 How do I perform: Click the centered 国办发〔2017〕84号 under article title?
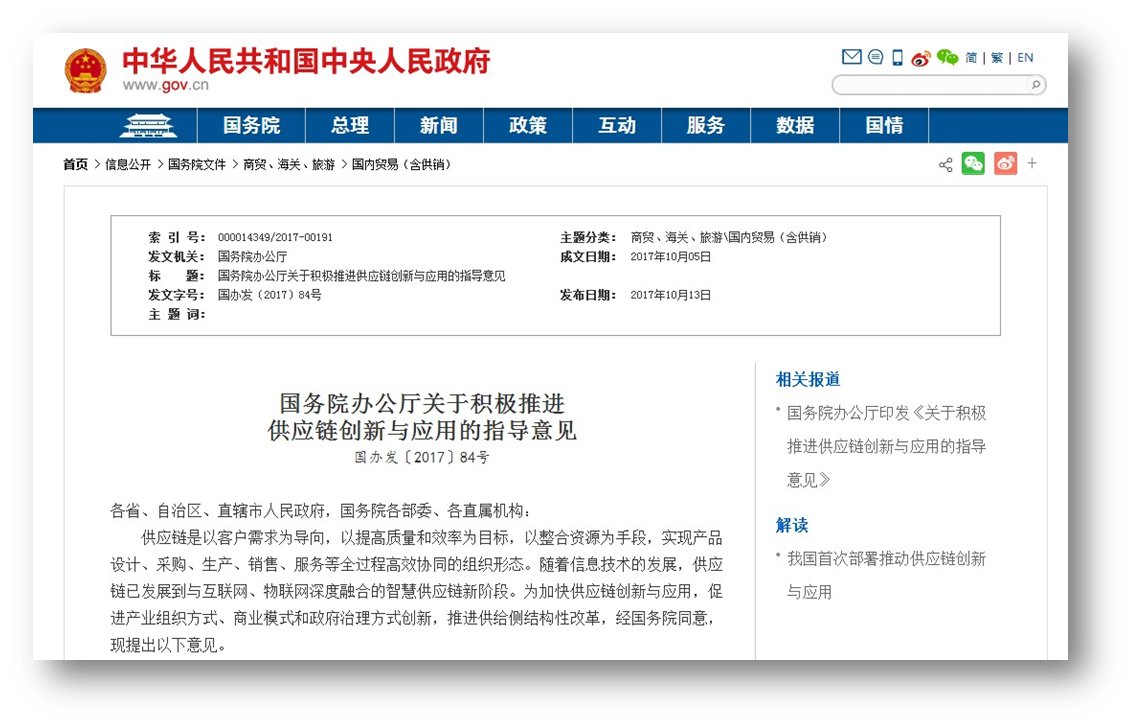(x=422, y=458)
